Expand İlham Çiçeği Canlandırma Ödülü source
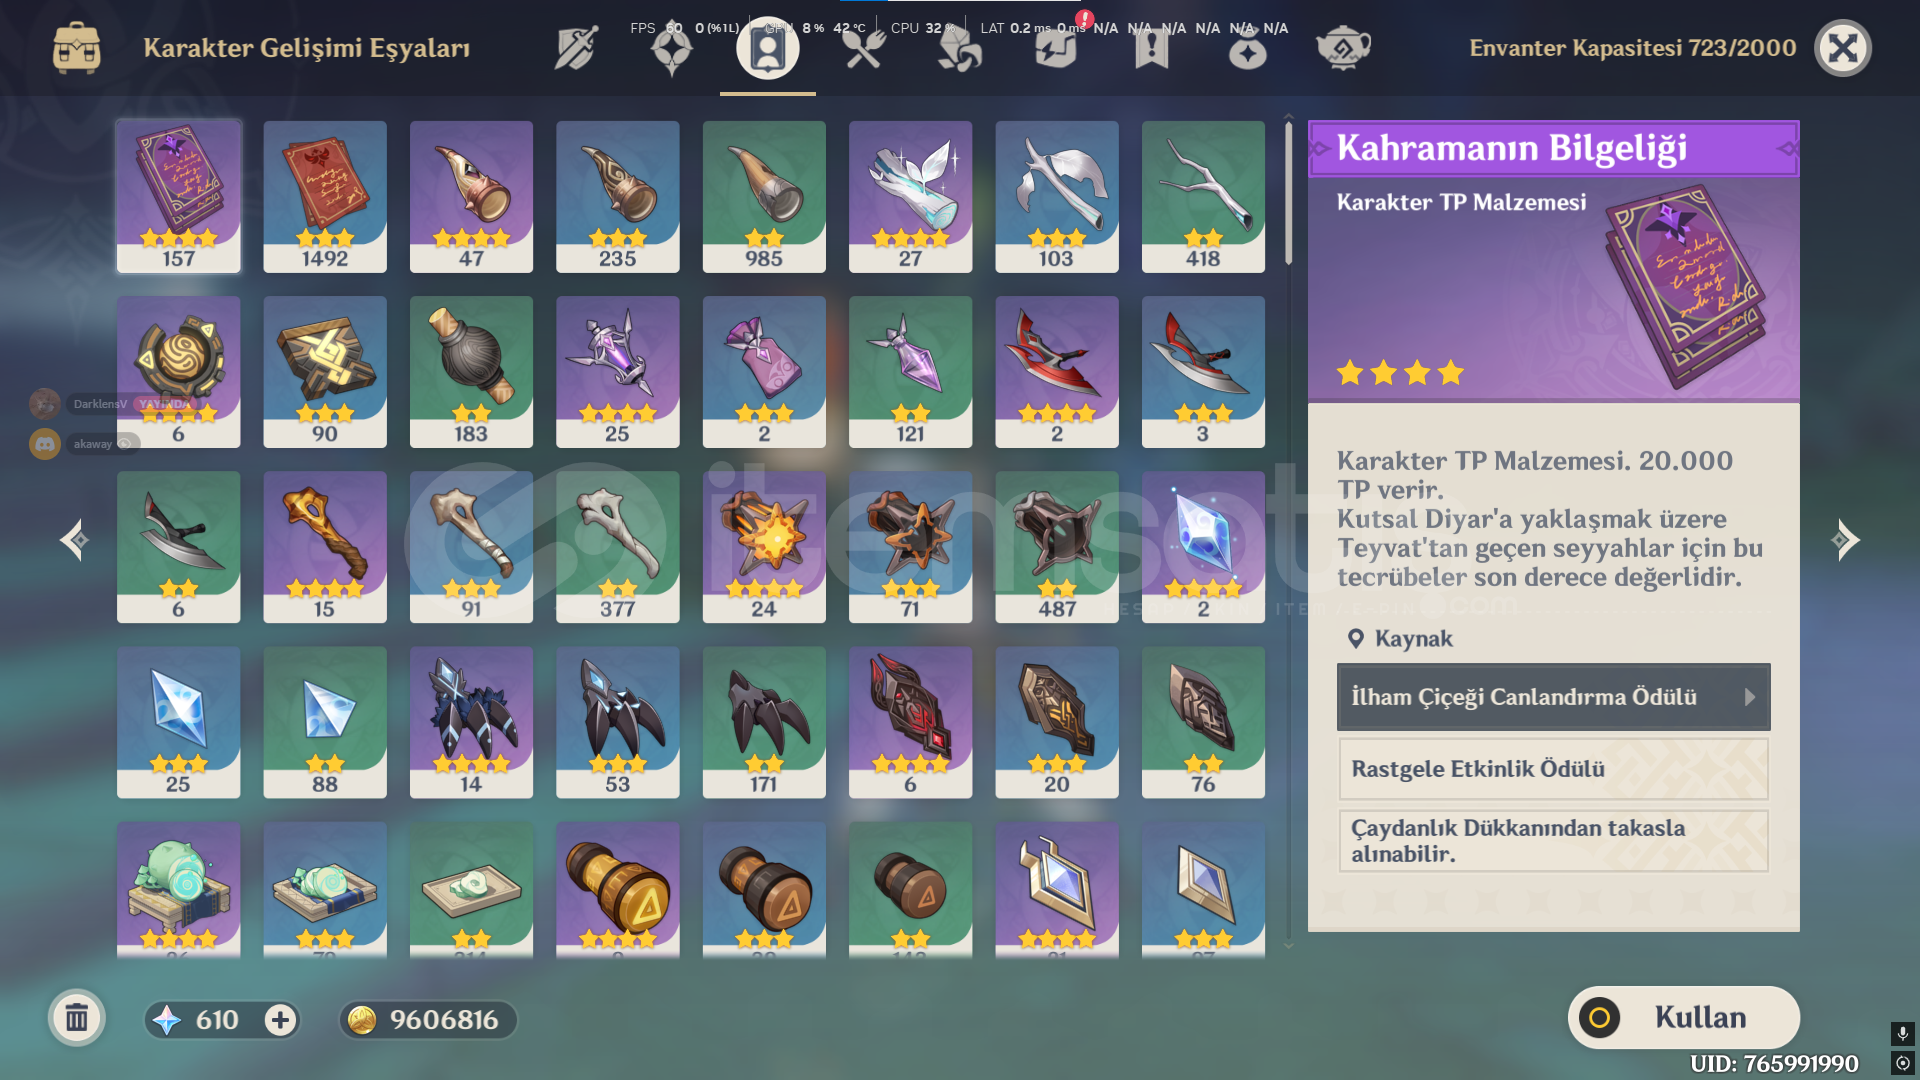 pos(1553,697)
